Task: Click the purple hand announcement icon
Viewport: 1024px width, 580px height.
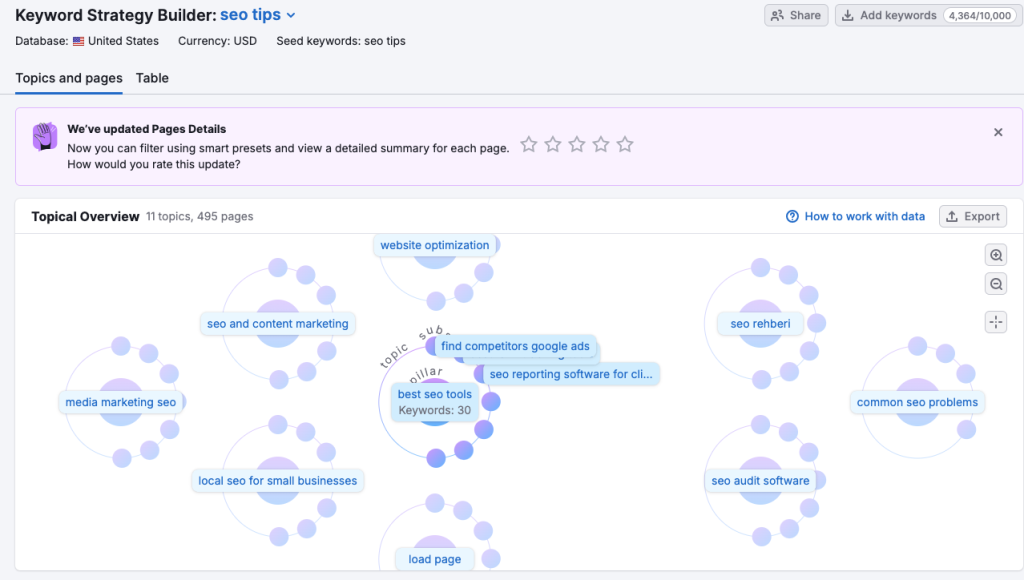Action: pyautogui.click(x=45, y=137)
